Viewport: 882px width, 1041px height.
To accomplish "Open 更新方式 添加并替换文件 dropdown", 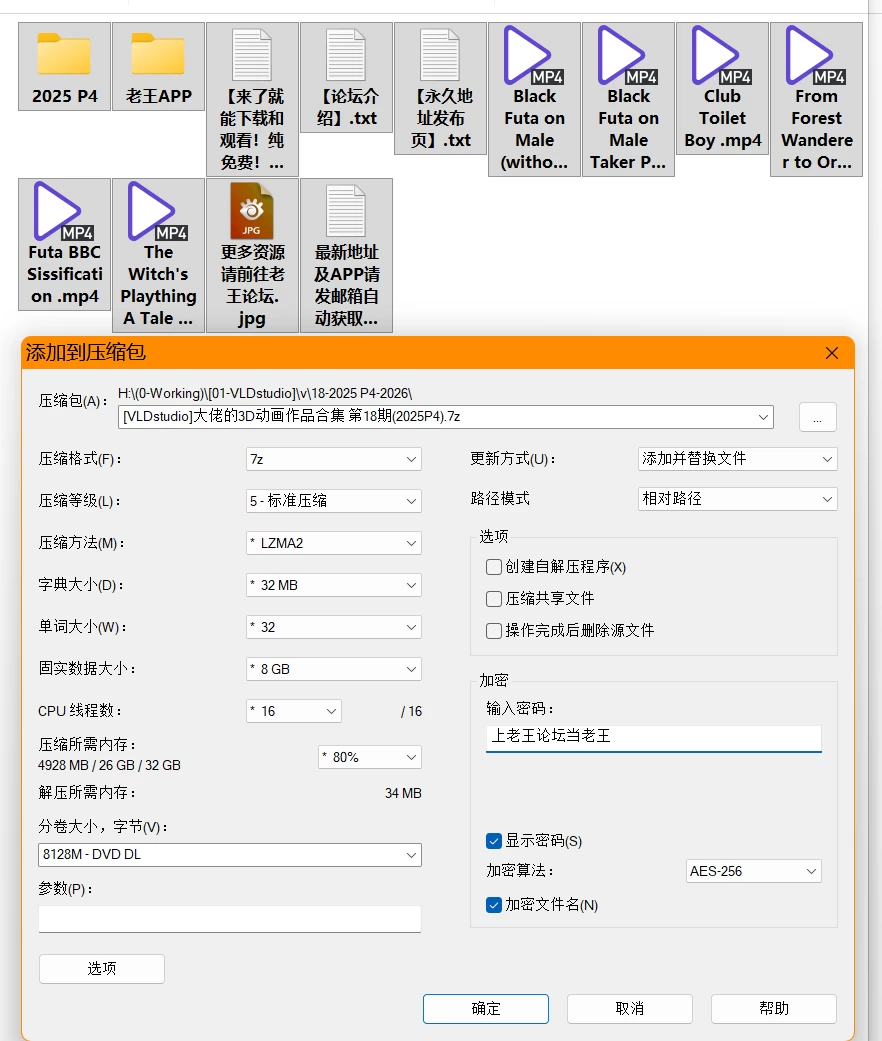I will point(737,459).
